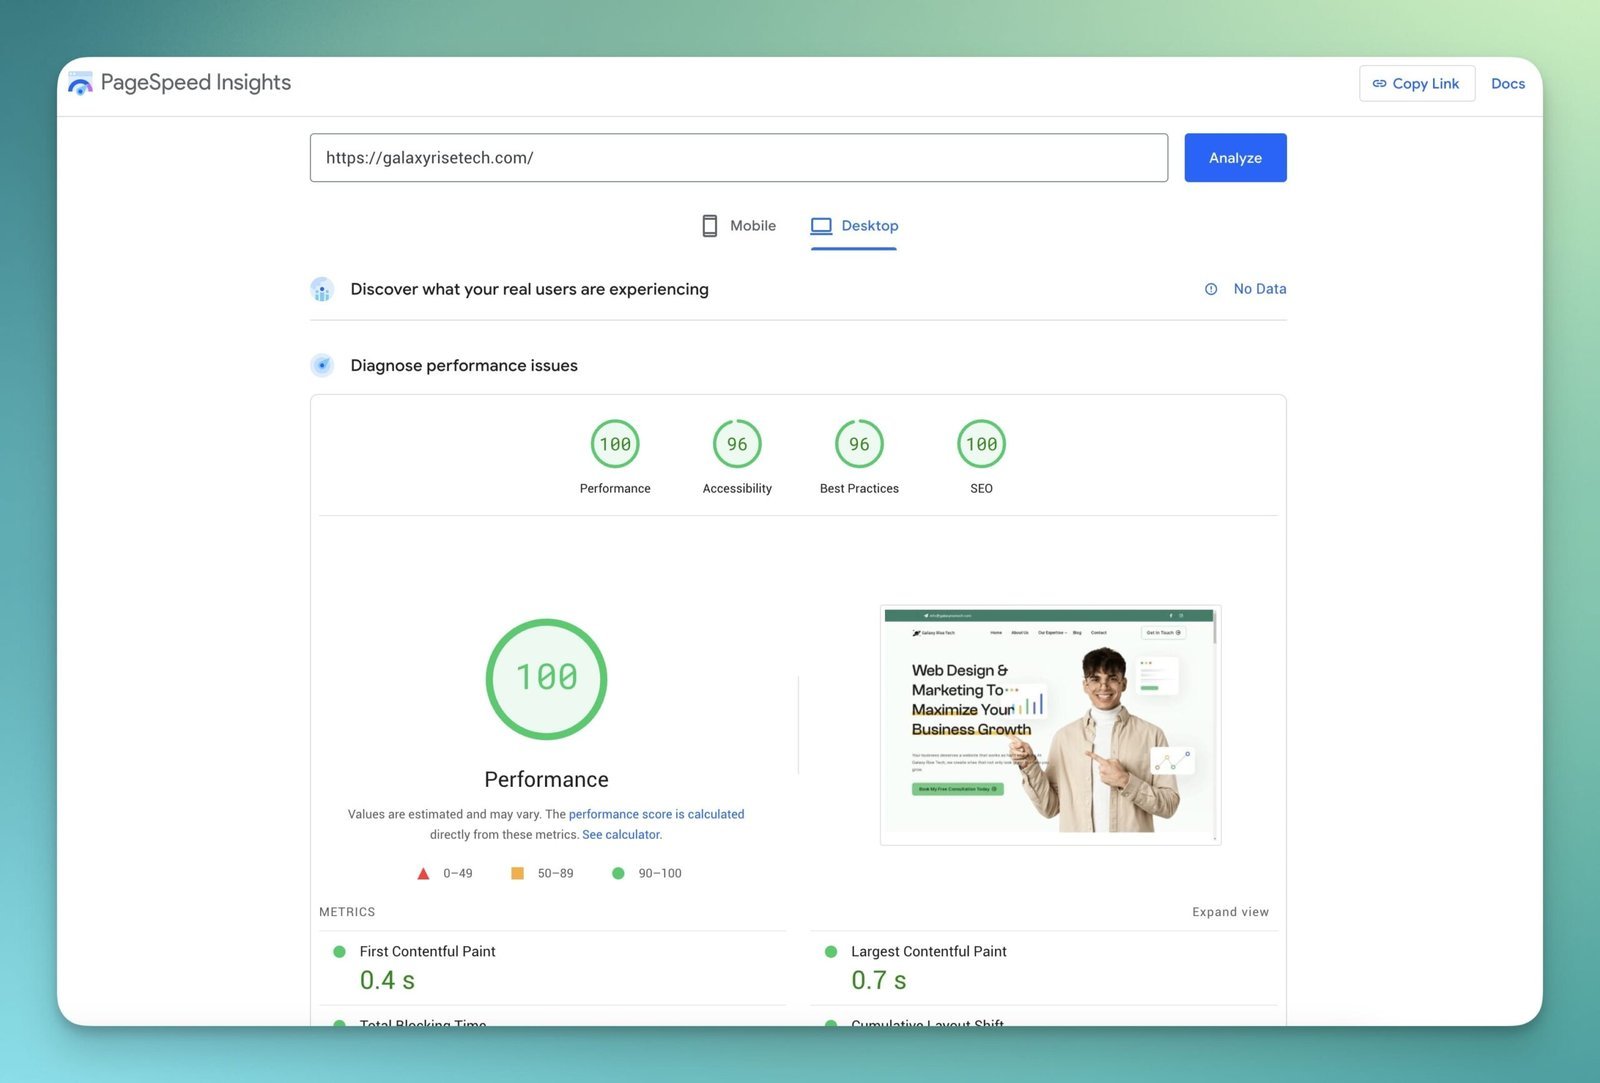Open the See calculator link
The height and width of the screenshot is (1083, 1600).
coord(620,834)
